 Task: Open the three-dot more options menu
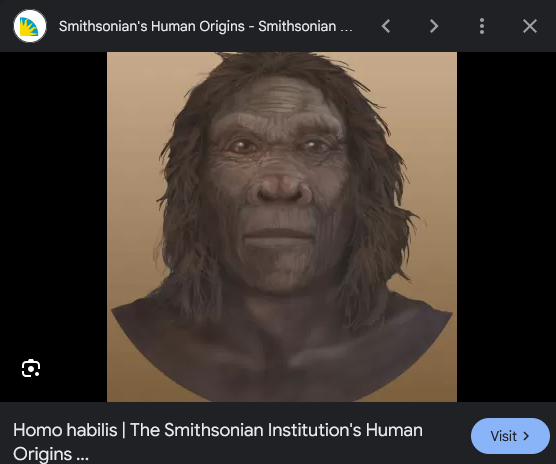(x=482, y=26)
